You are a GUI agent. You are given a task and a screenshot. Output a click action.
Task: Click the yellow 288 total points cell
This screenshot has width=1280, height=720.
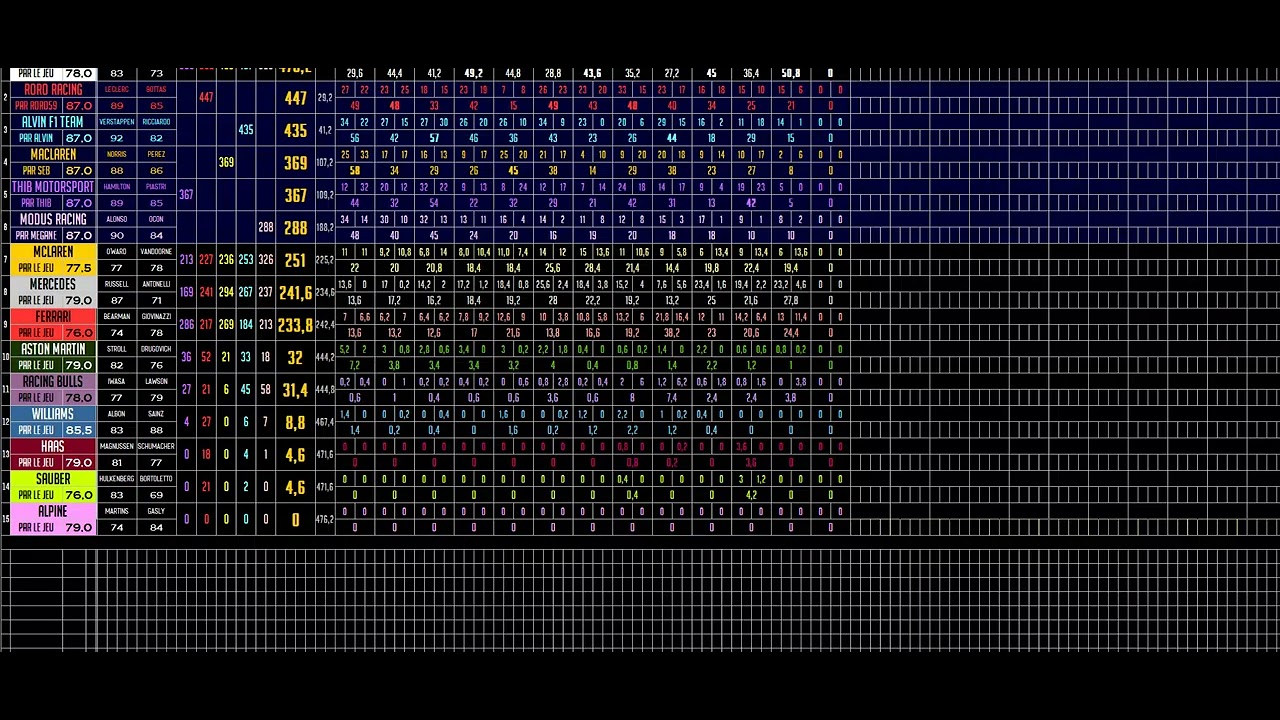[x=295, y=227]
